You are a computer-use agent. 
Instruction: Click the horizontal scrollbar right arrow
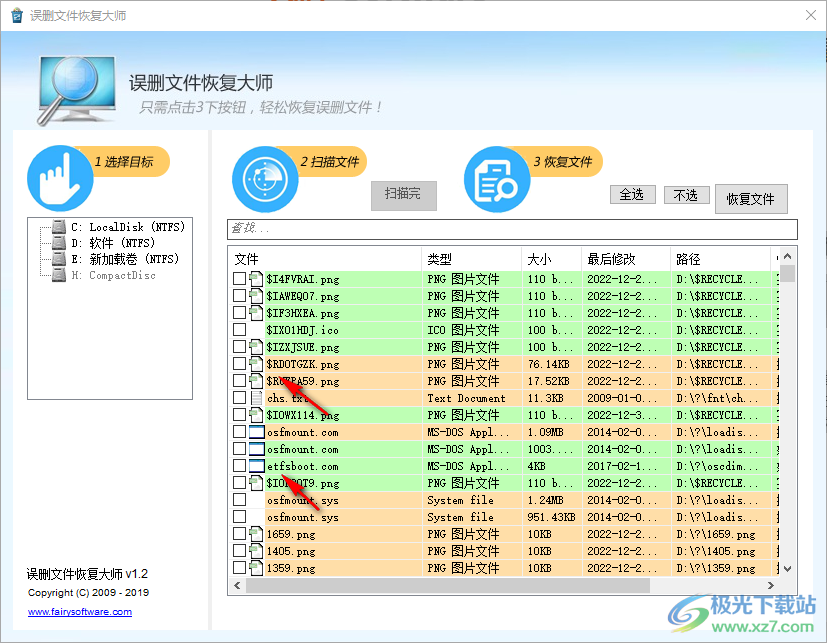pyautogui.click(x=771, y=585)
